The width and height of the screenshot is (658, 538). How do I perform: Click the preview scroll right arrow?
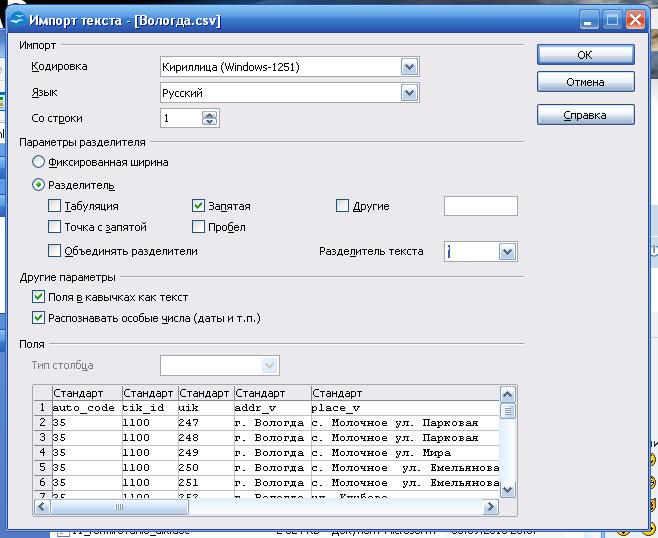point(490,507)
